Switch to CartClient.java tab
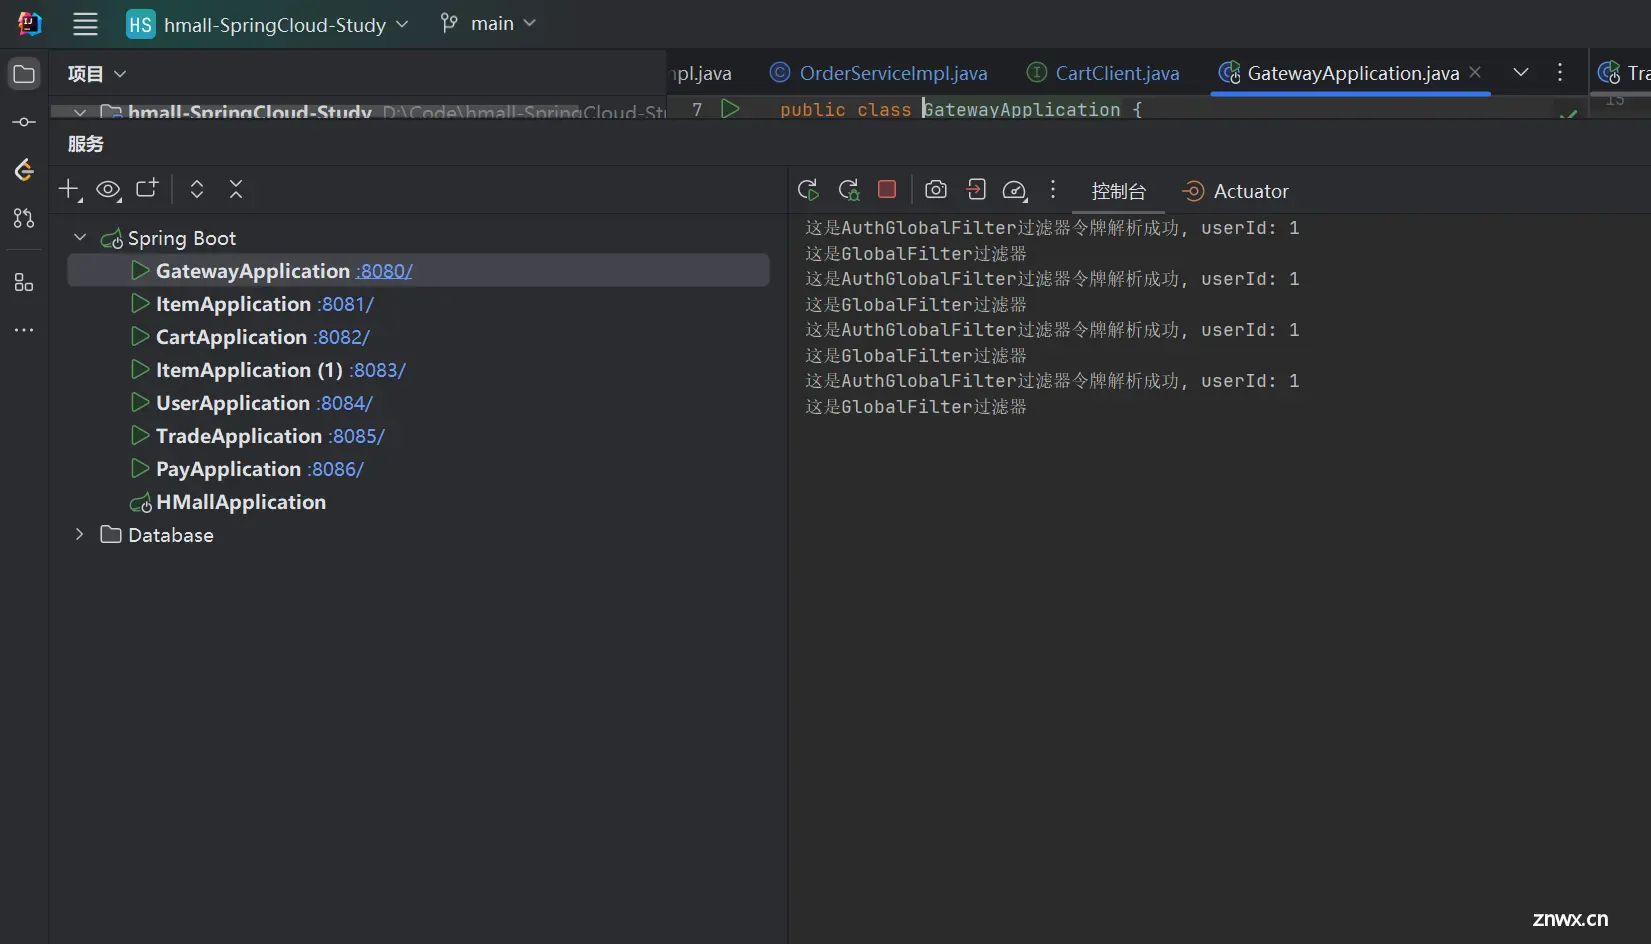The image size is (1651, 944). click(x=1103, y=73)
